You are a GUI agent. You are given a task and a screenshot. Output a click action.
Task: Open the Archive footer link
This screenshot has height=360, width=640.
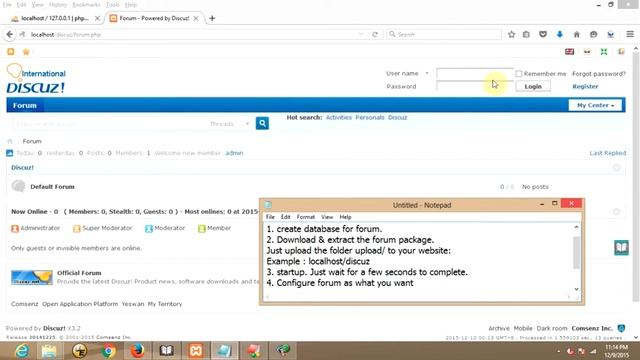pyautogui.click(x=499, y=328)
